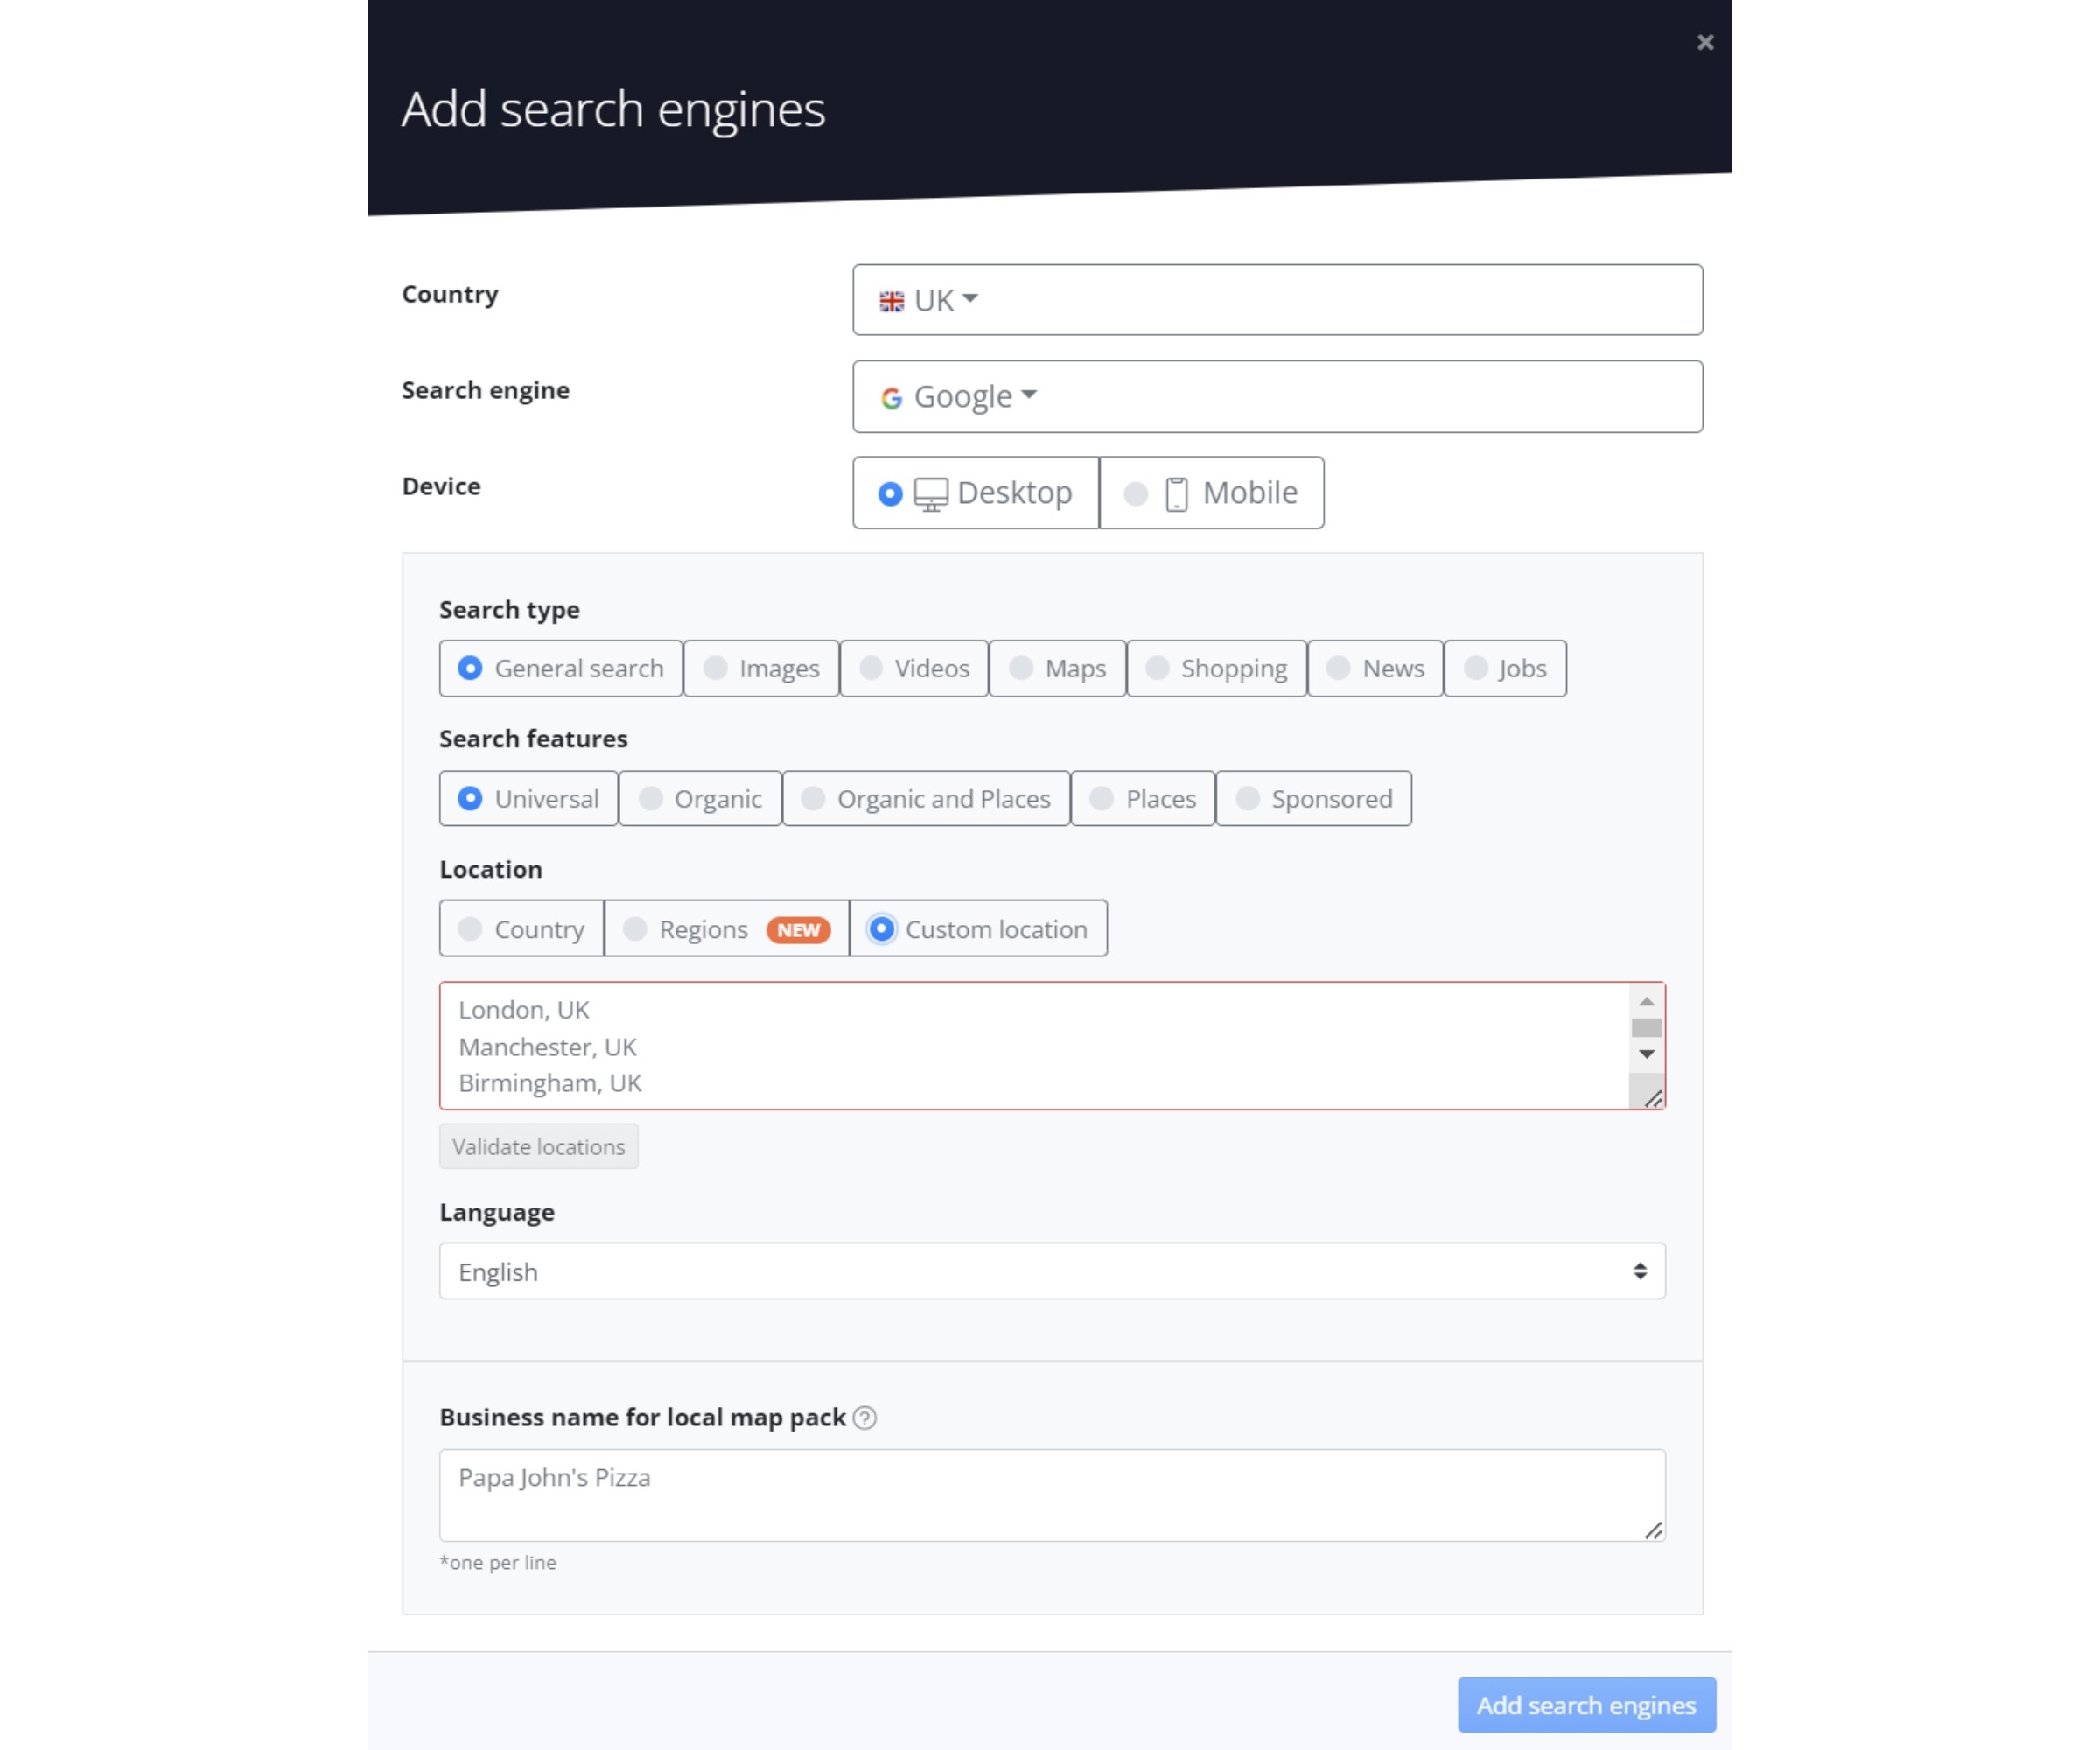
Task: Click the mobile phone icon
Action: click(1177, 494)
